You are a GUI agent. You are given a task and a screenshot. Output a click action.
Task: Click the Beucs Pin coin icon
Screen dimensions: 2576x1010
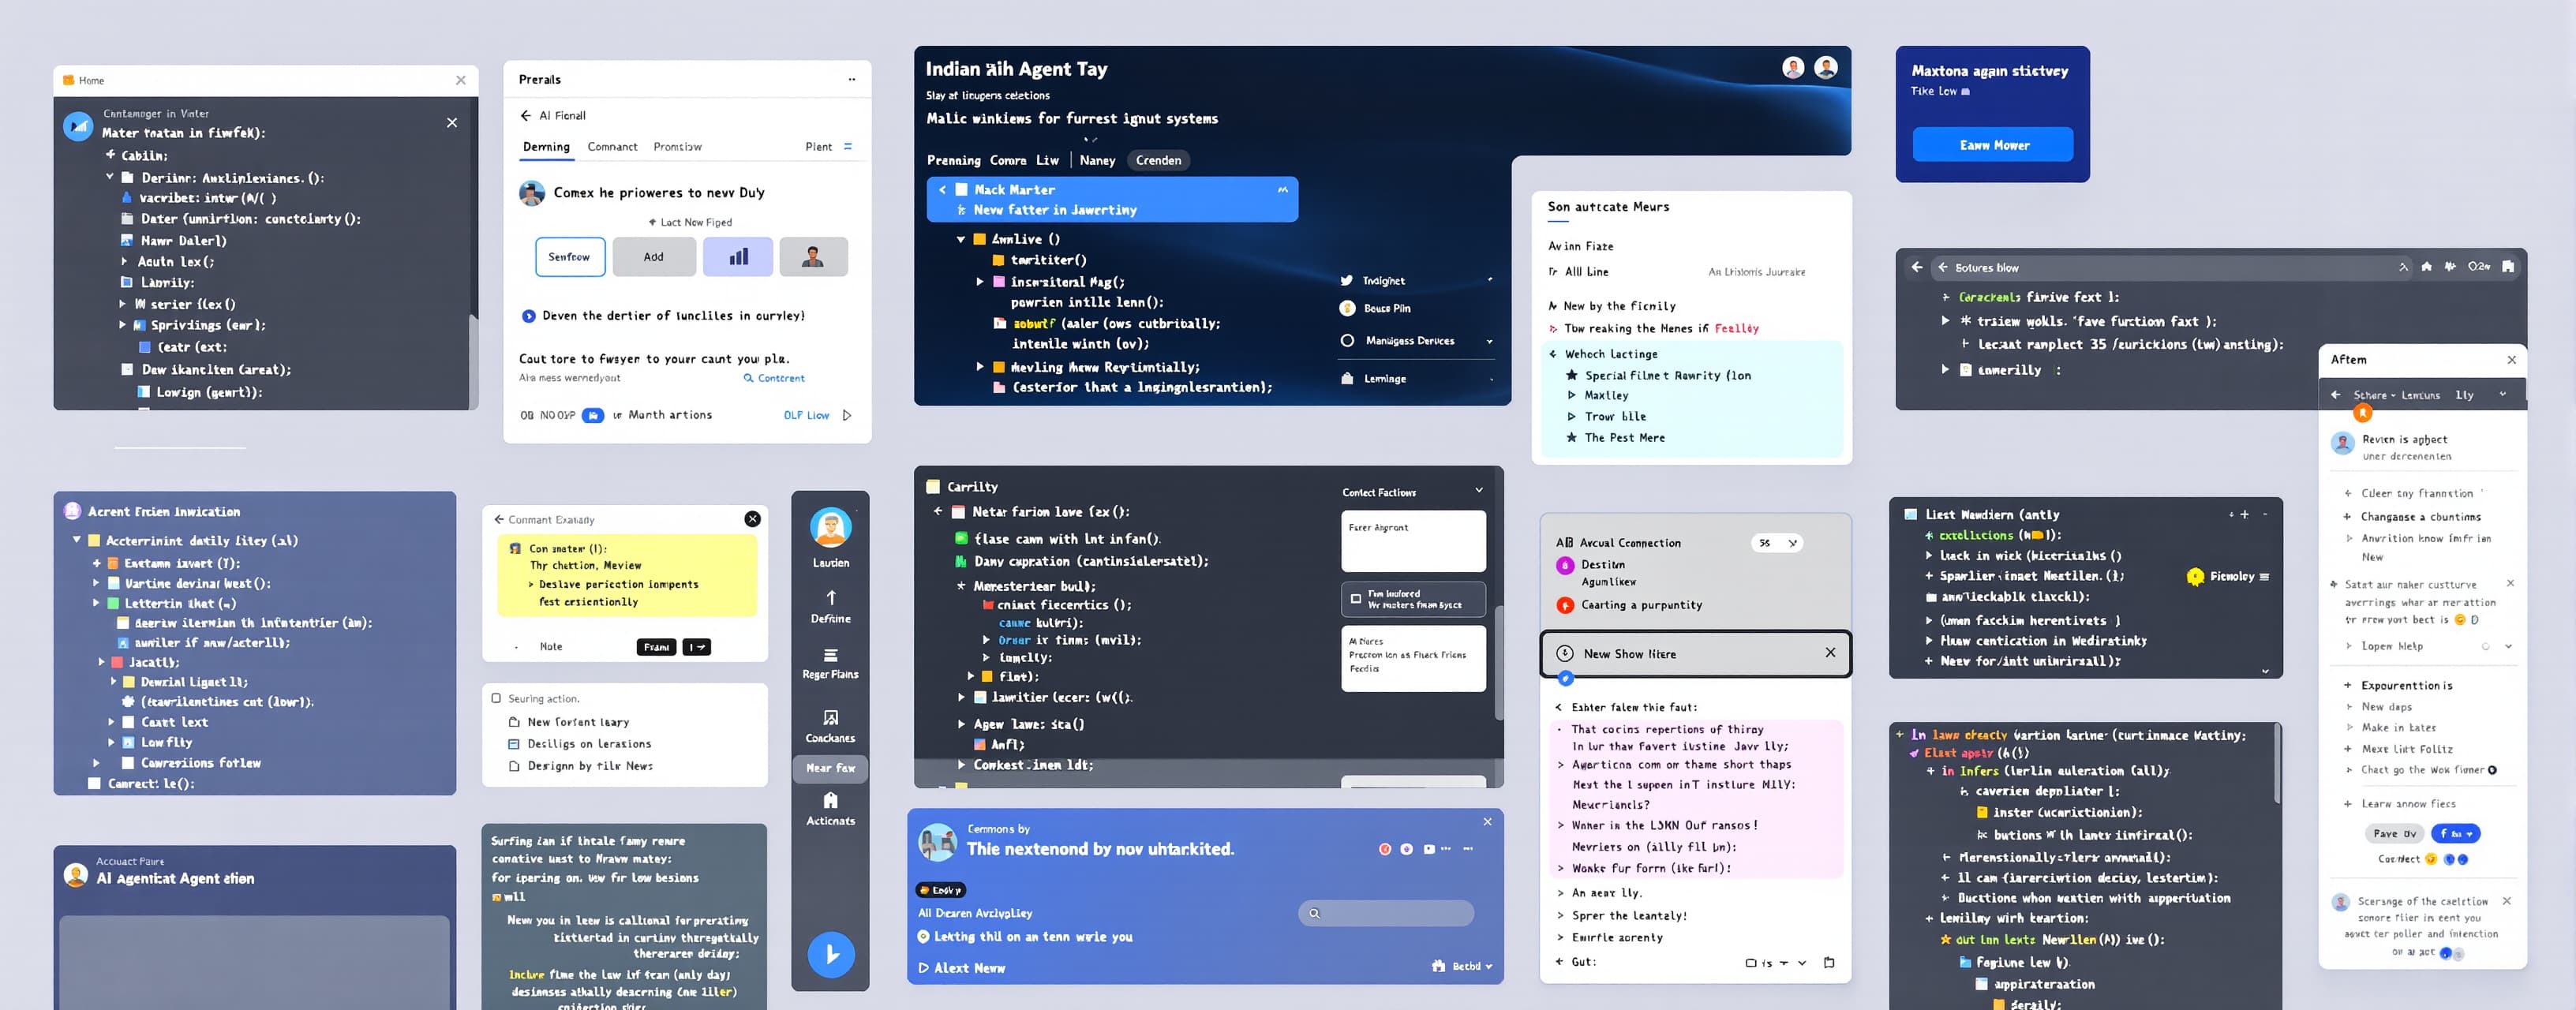click(x=1347, y=308)
